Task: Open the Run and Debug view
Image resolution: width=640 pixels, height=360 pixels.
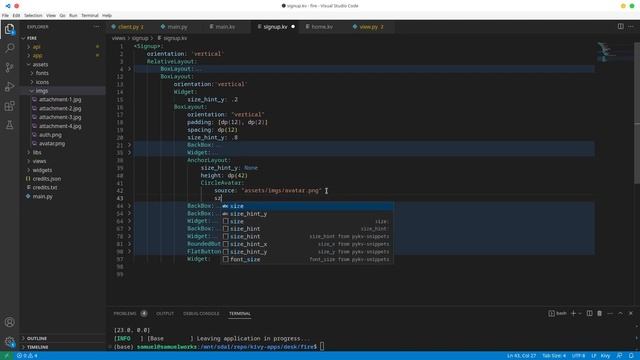Action: coord(9,87)
